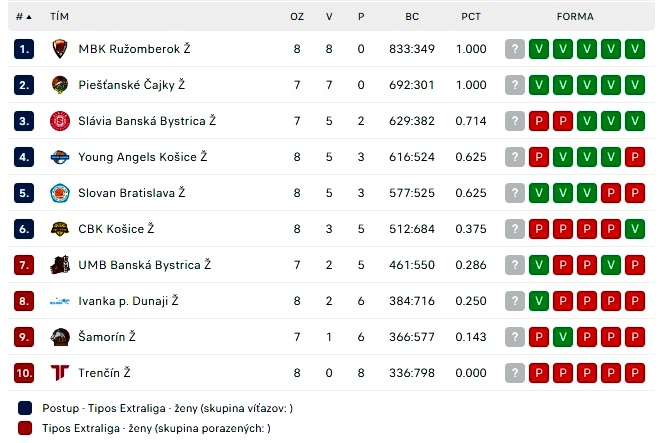Click the dark blue Postup legend swatch
The height and width of the screenshot is (443, 667).
tap(25, 408)
